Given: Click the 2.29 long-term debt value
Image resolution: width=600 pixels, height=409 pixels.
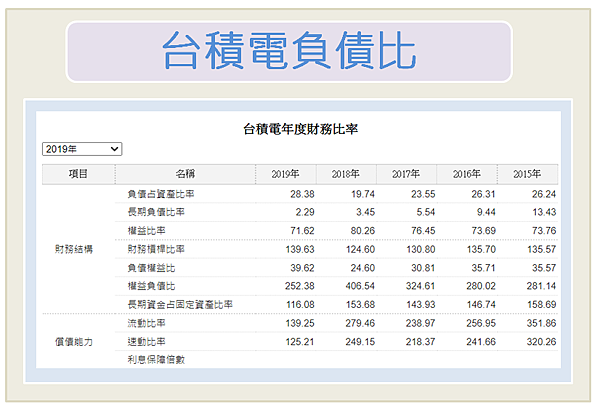Looking at the screenshot, I should point(305,212).
